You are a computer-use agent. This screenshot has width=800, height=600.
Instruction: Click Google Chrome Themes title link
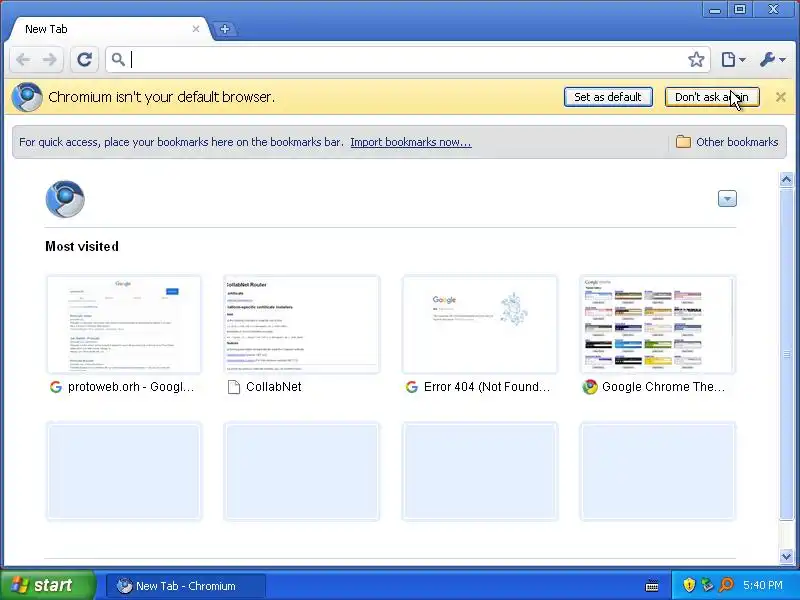(x=663, y=387)
